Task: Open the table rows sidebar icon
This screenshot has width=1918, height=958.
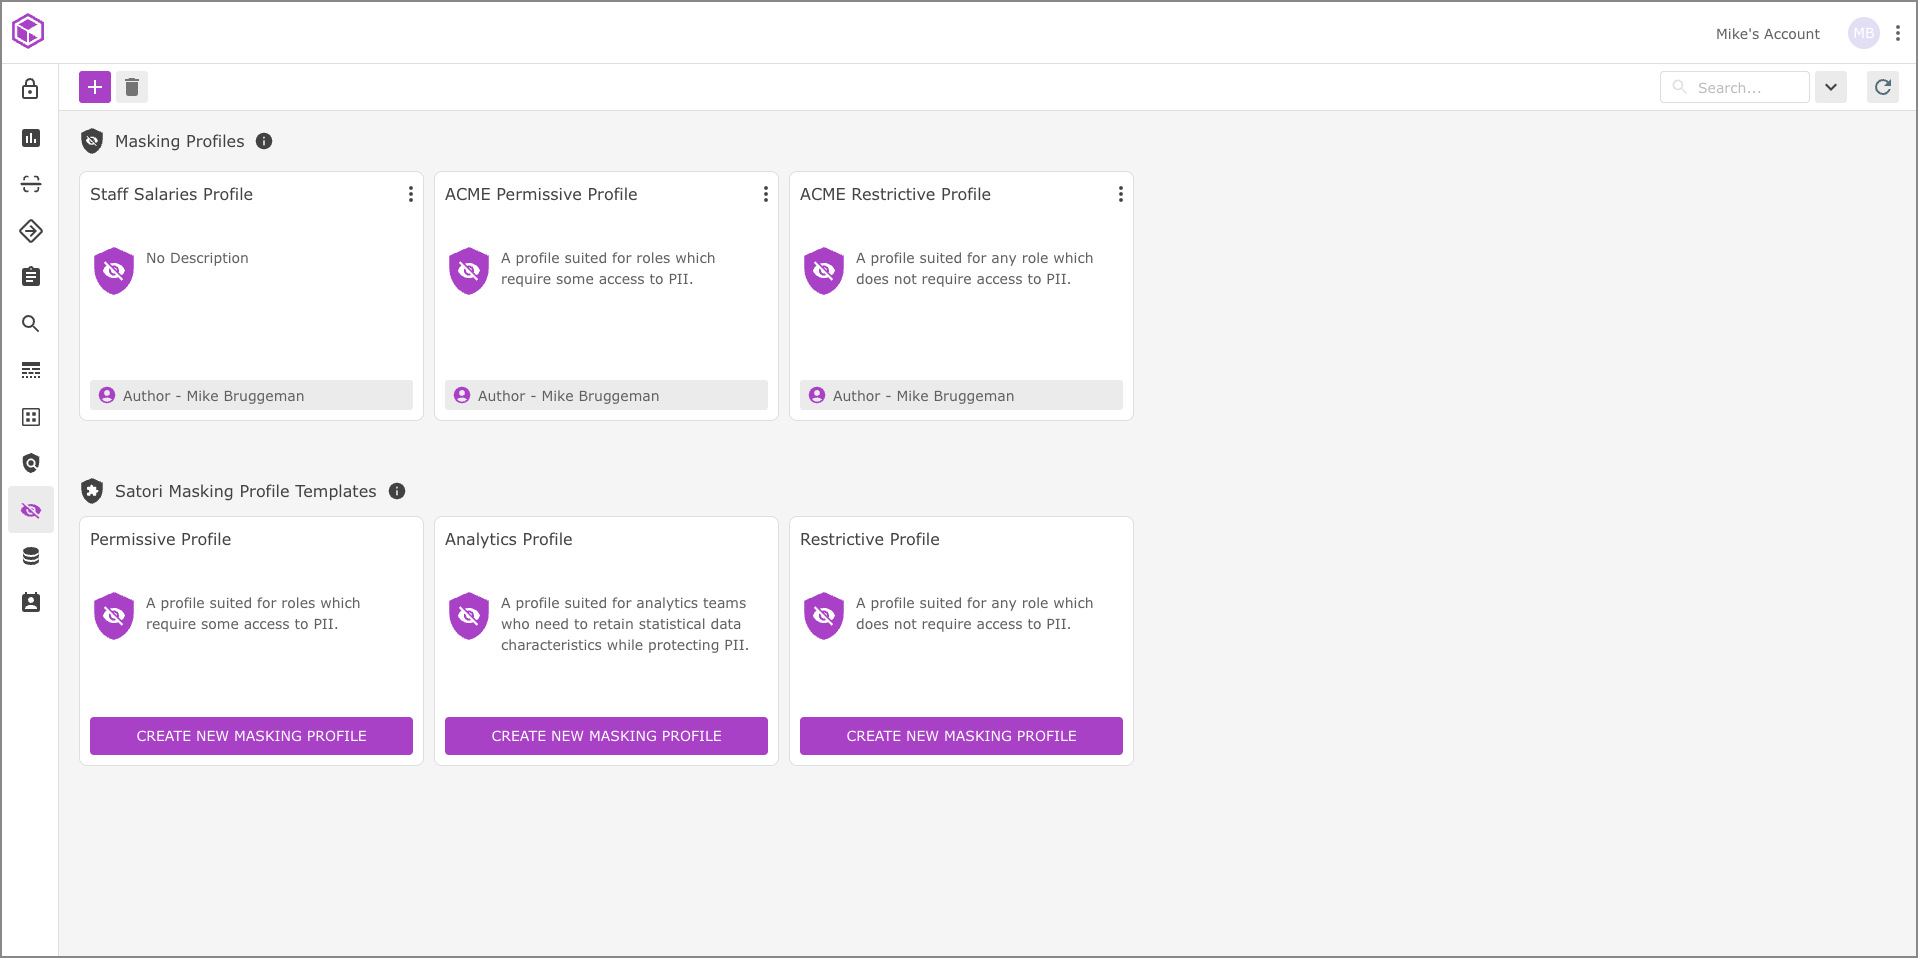Action: point(31,370)
